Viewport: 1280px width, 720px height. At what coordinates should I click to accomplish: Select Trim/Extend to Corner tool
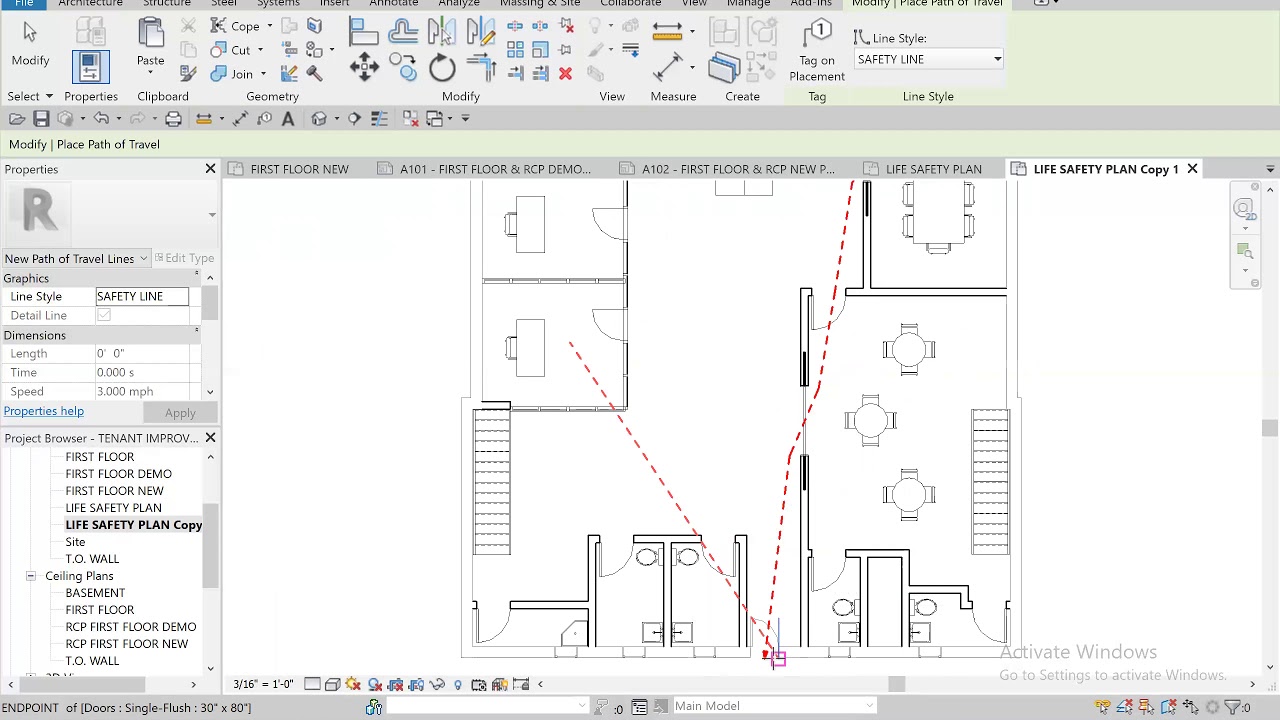coord(481,68)
